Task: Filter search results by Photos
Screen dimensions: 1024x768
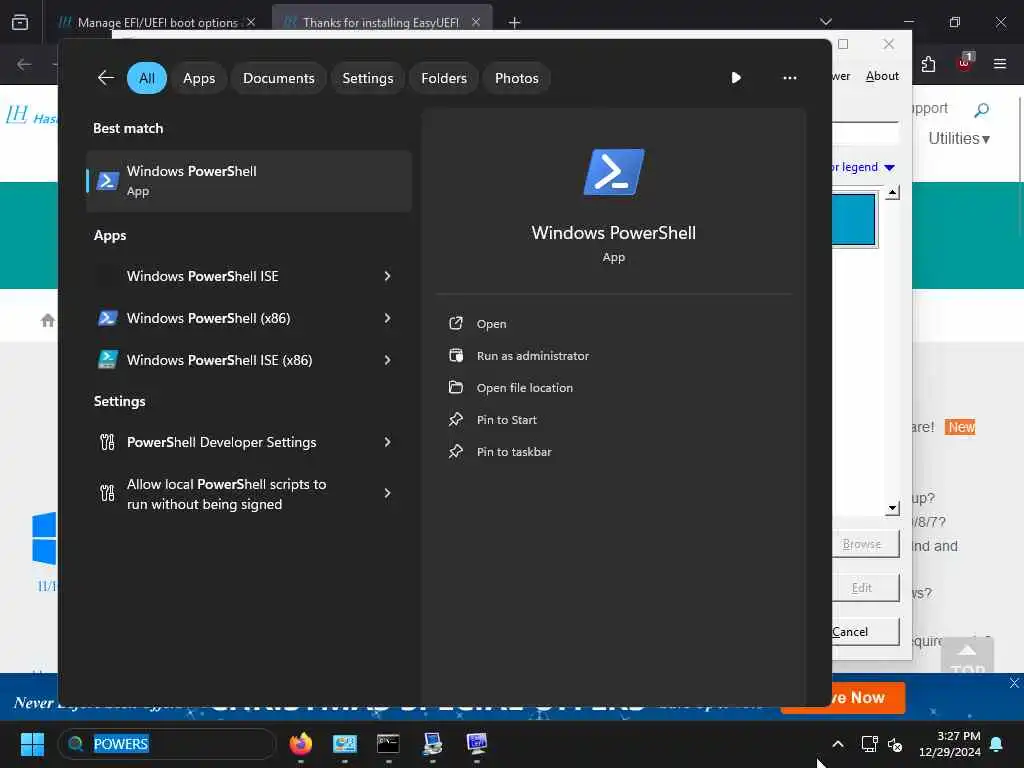Action: click(x=517, y=78)
